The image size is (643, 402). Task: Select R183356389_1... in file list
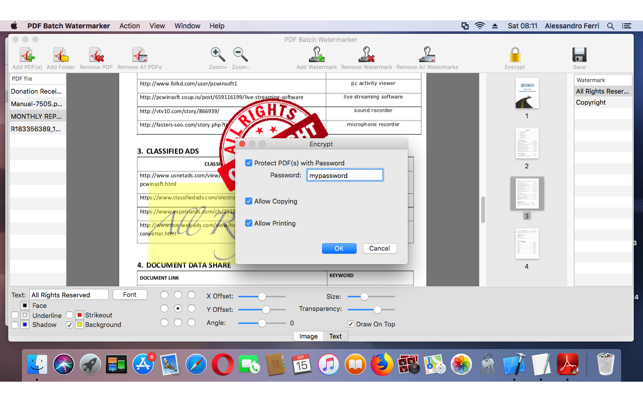point(37,129)
